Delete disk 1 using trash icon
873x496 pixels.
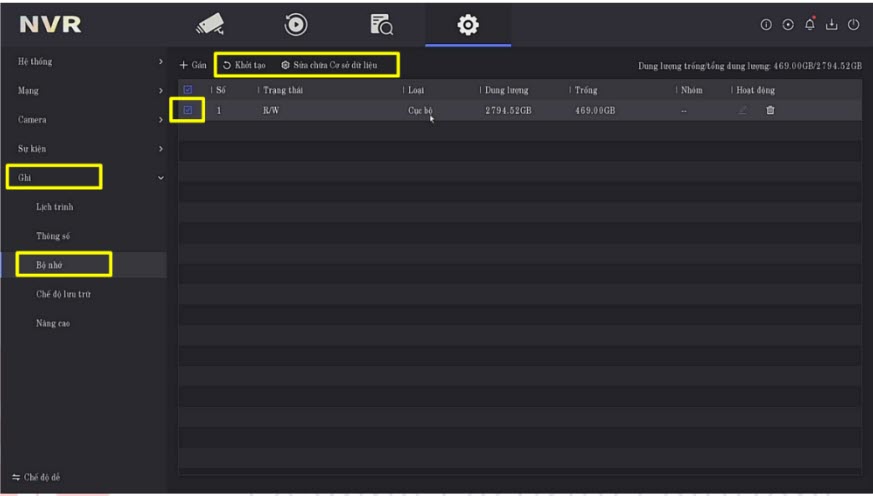(770, 110)
